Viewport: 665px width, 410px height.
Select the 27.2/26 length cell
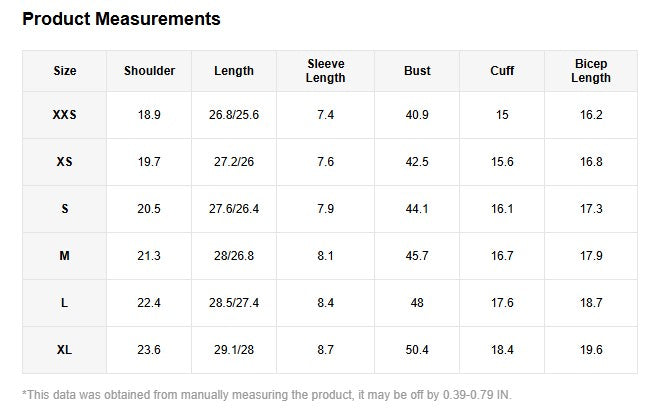coord(234,162)
